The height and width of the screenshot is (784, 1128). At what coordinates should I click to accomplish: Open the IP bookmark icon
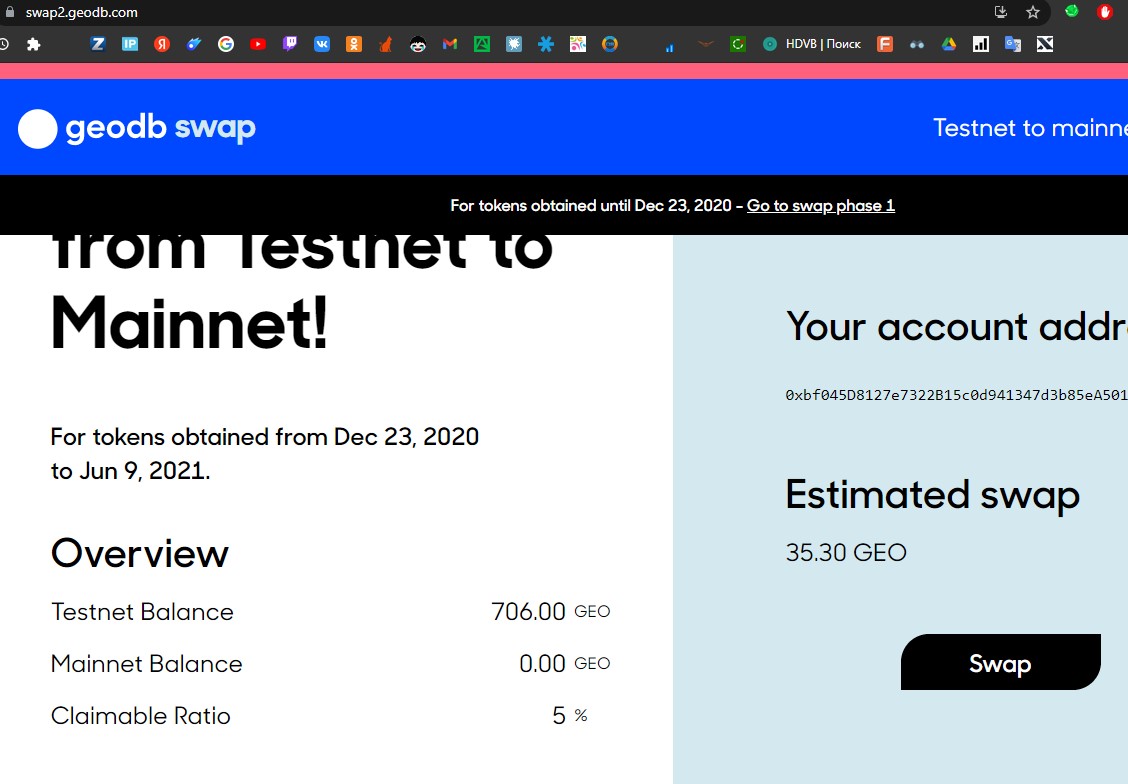[130, 45]
